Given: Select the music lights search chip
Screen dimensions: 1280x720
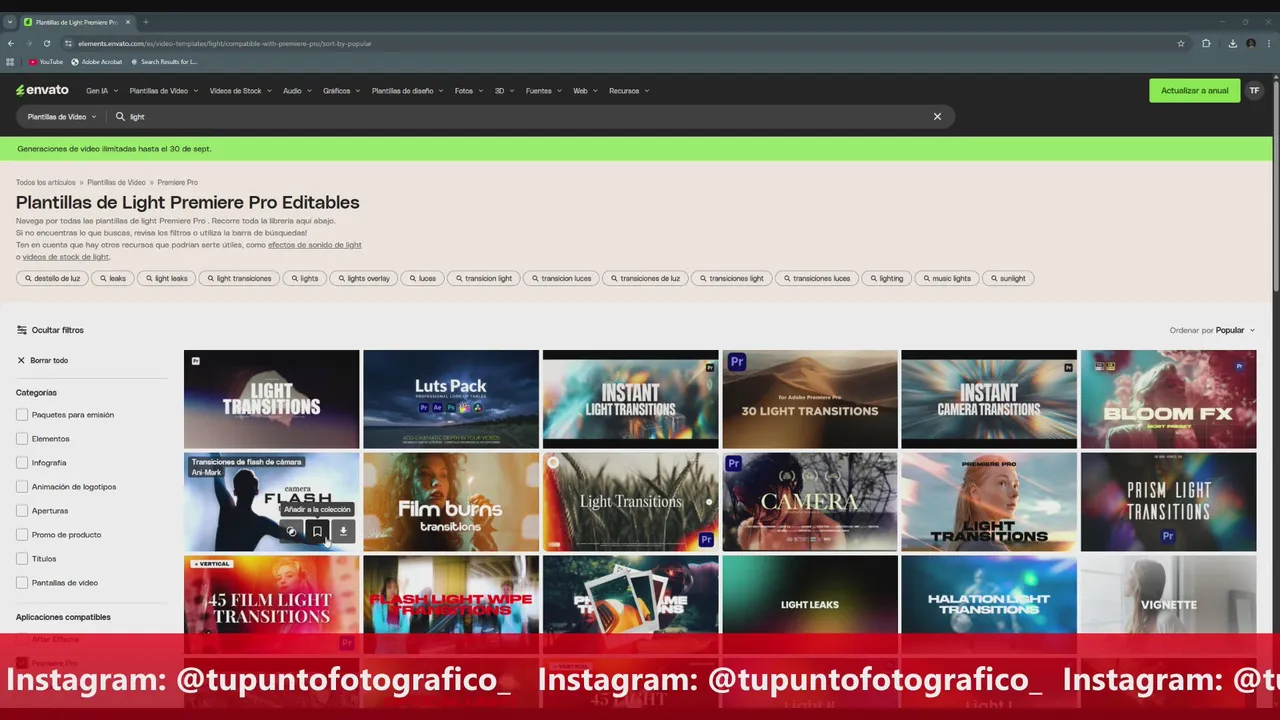Looking at the screenshot, I should 946,279.
